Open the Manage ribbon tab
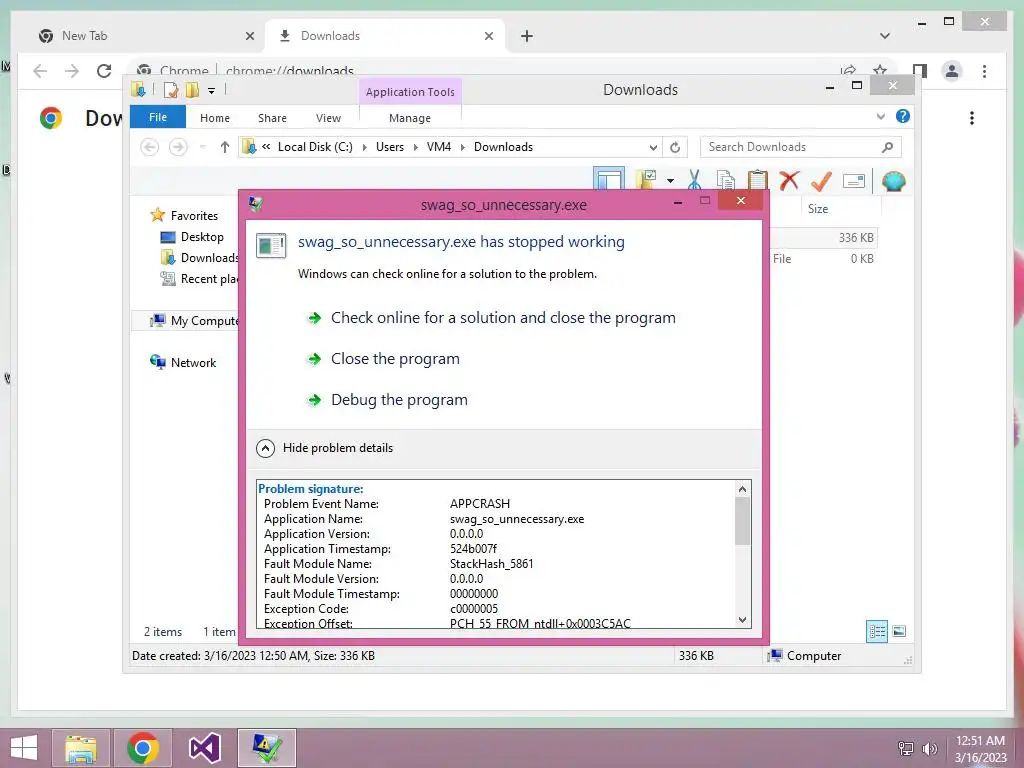Image resolution: width=1024 pixels, height=768 pixels. [409, 118]
